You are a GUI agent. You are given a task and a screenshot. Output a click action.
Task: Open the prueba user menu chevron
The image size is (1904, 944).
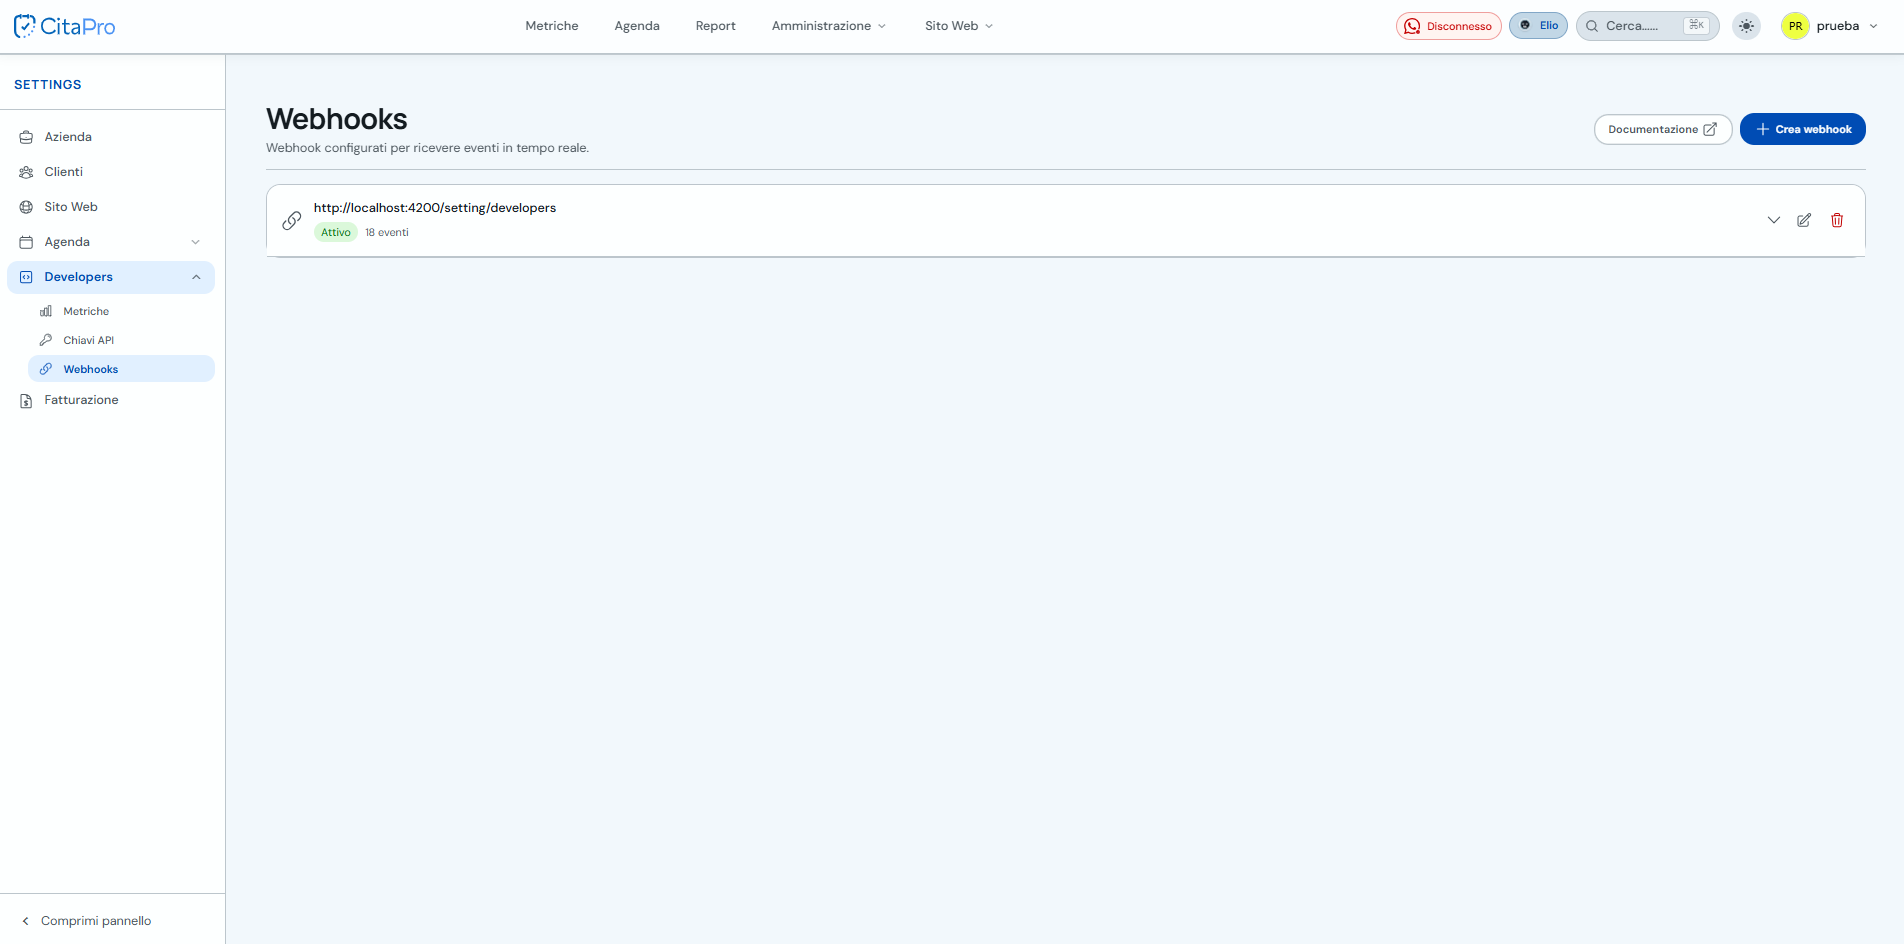[x=1873, y=26]
